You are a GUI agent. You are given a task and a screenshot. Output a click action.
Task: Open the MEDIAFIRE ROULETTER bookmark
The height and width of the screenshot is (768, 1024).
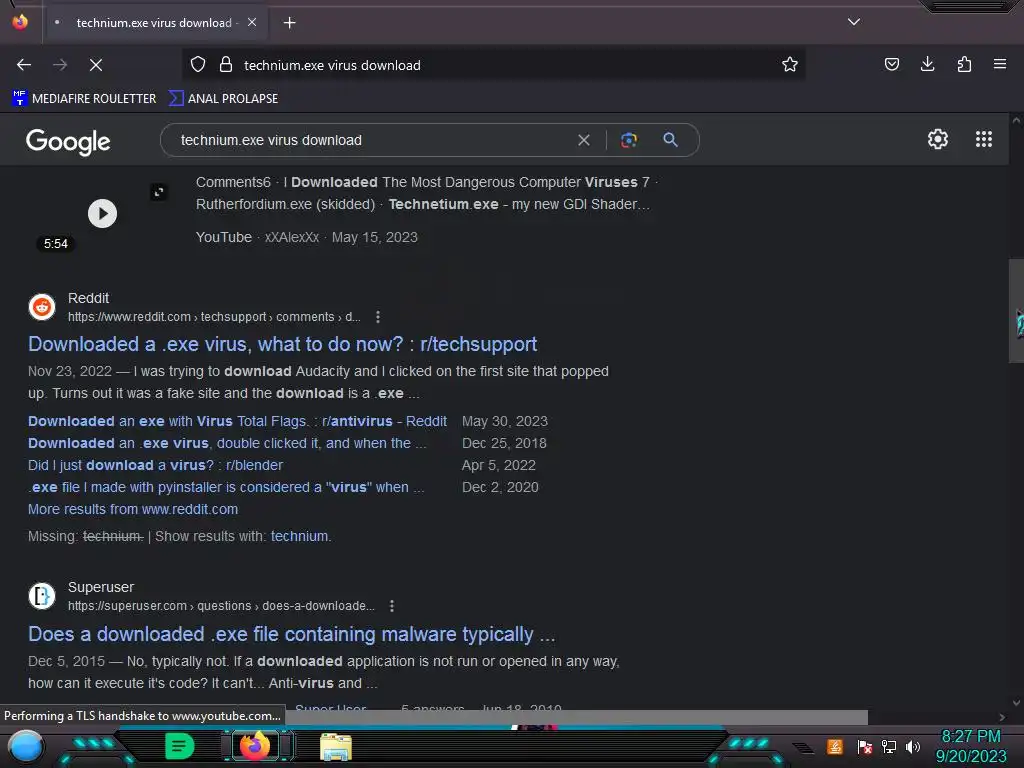(x=84, y=99)
